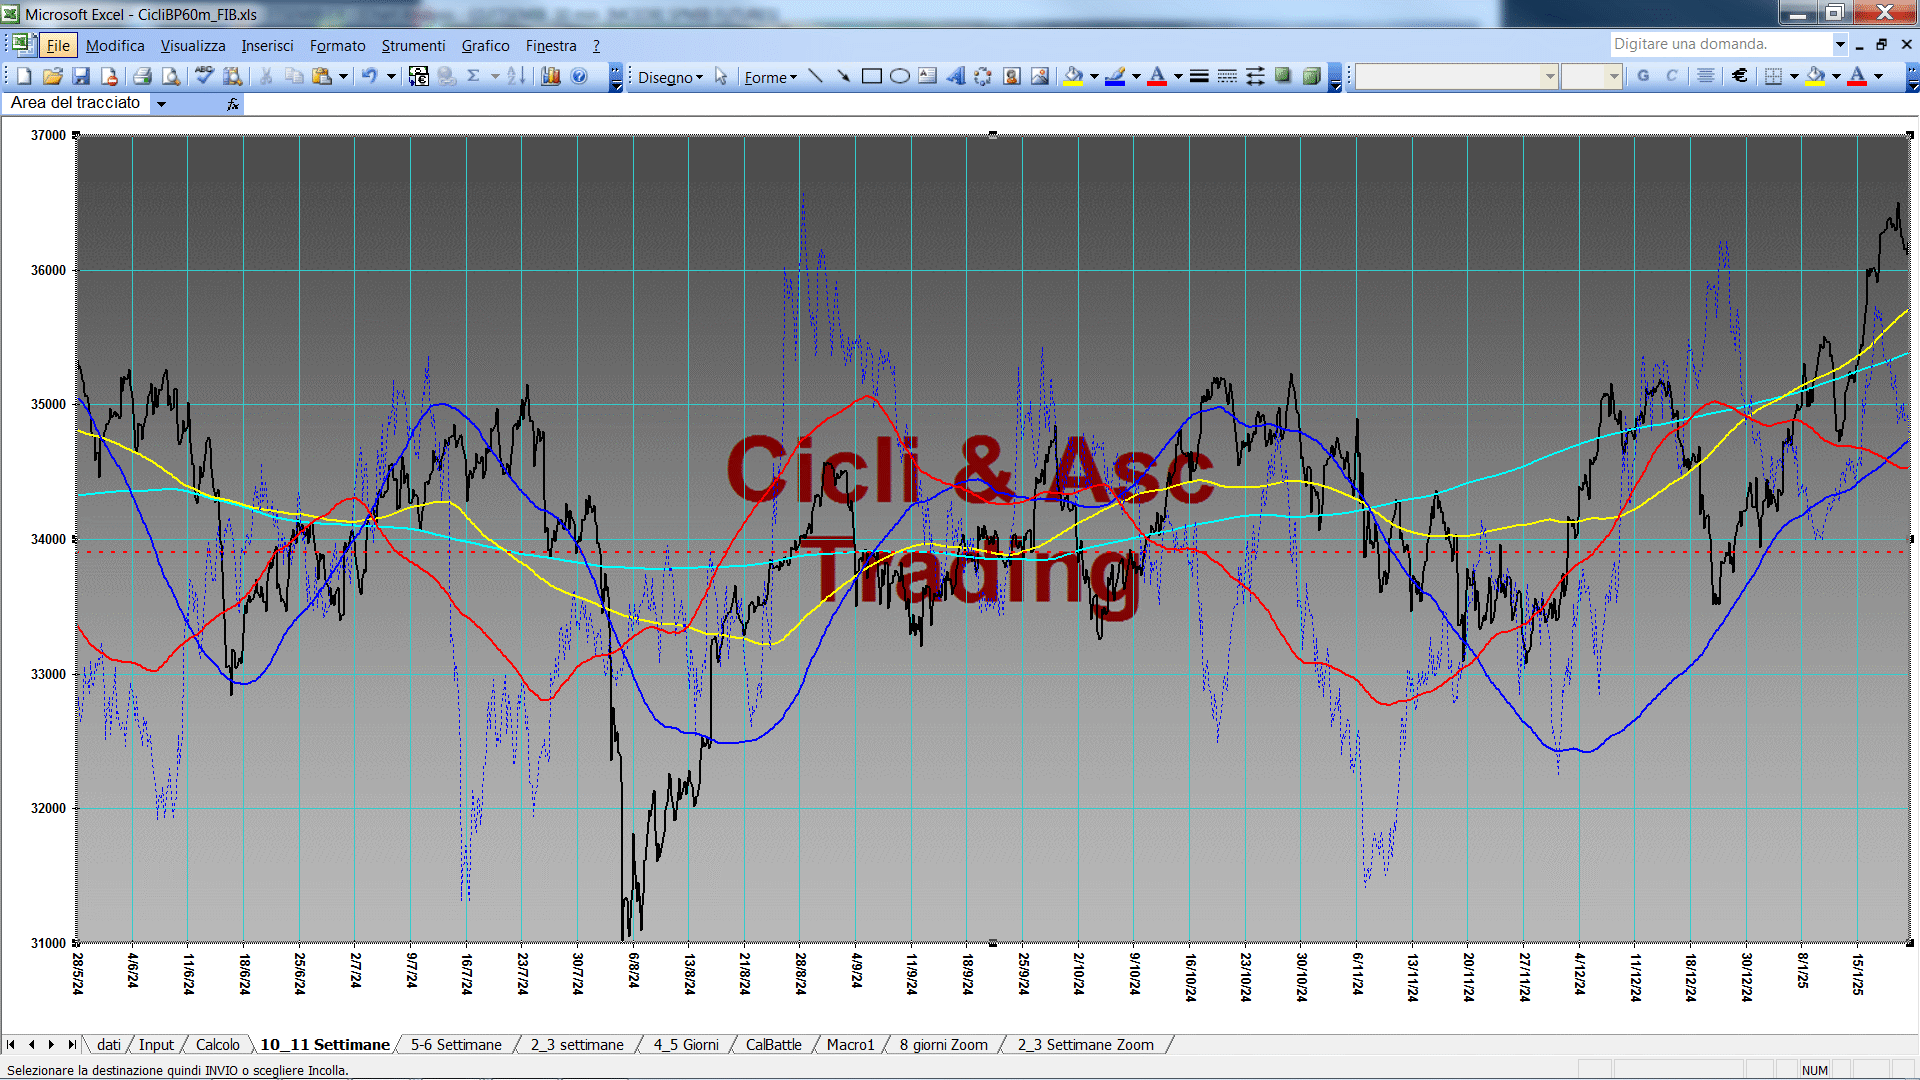This screenshot has width=1920, height=1080.
Task: Open the File menu
Action: (x=58, y=46)
